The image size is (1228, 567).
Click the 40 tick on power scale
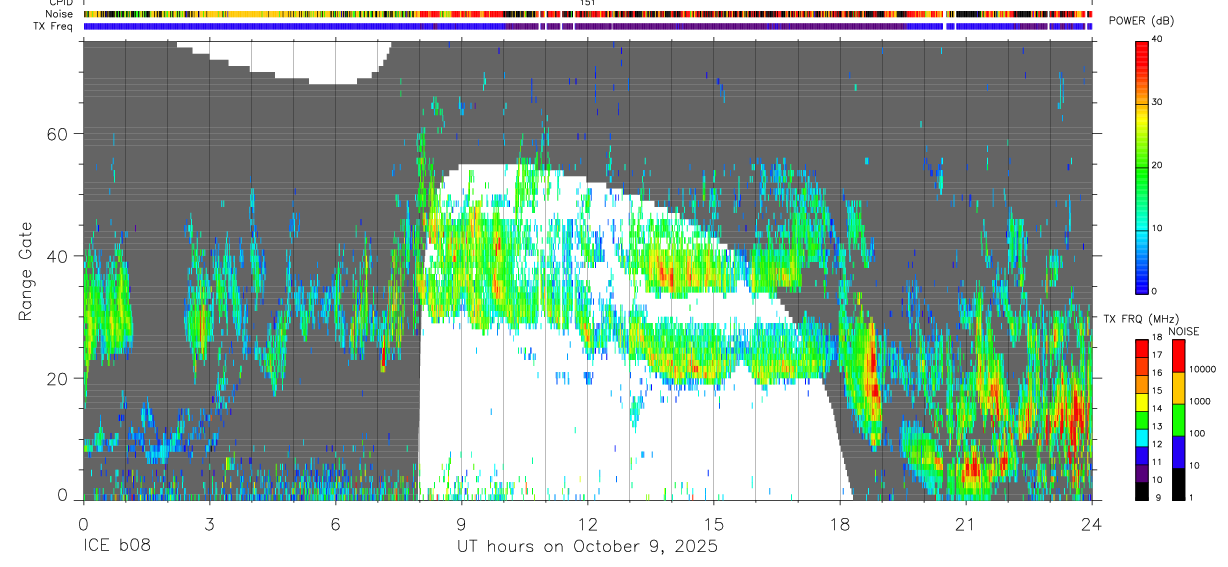[x=1157, y=40]
